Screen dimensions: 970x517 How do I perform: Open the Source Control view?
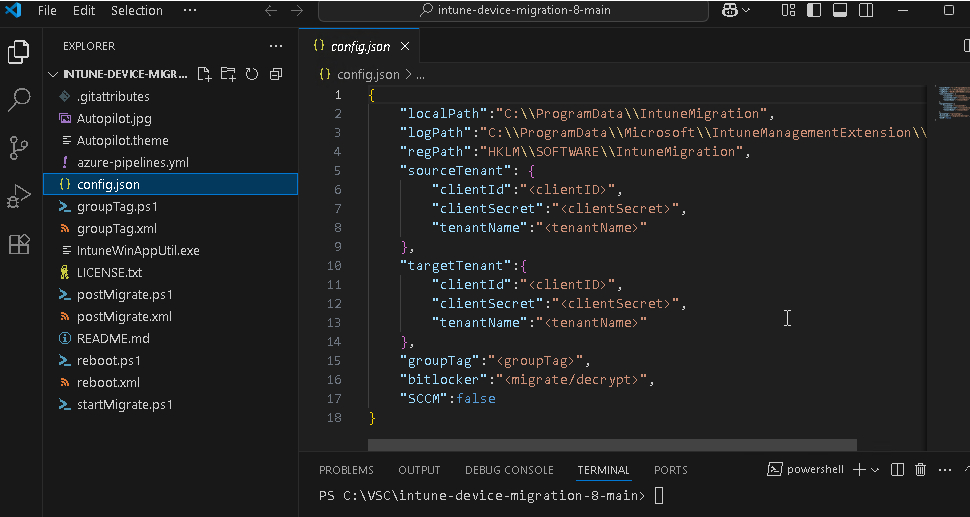[19, 148]
